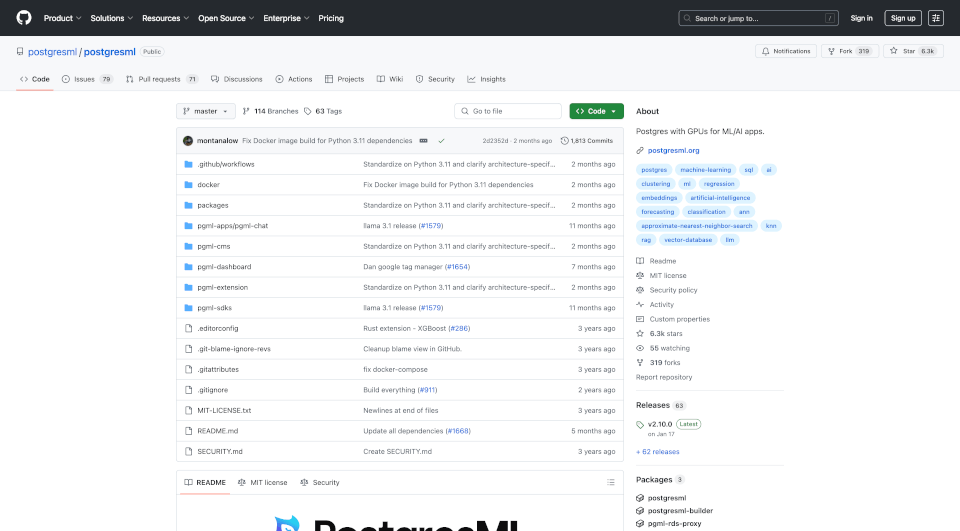
Task: Expand the Product menu in header
Action: (61, 18)
